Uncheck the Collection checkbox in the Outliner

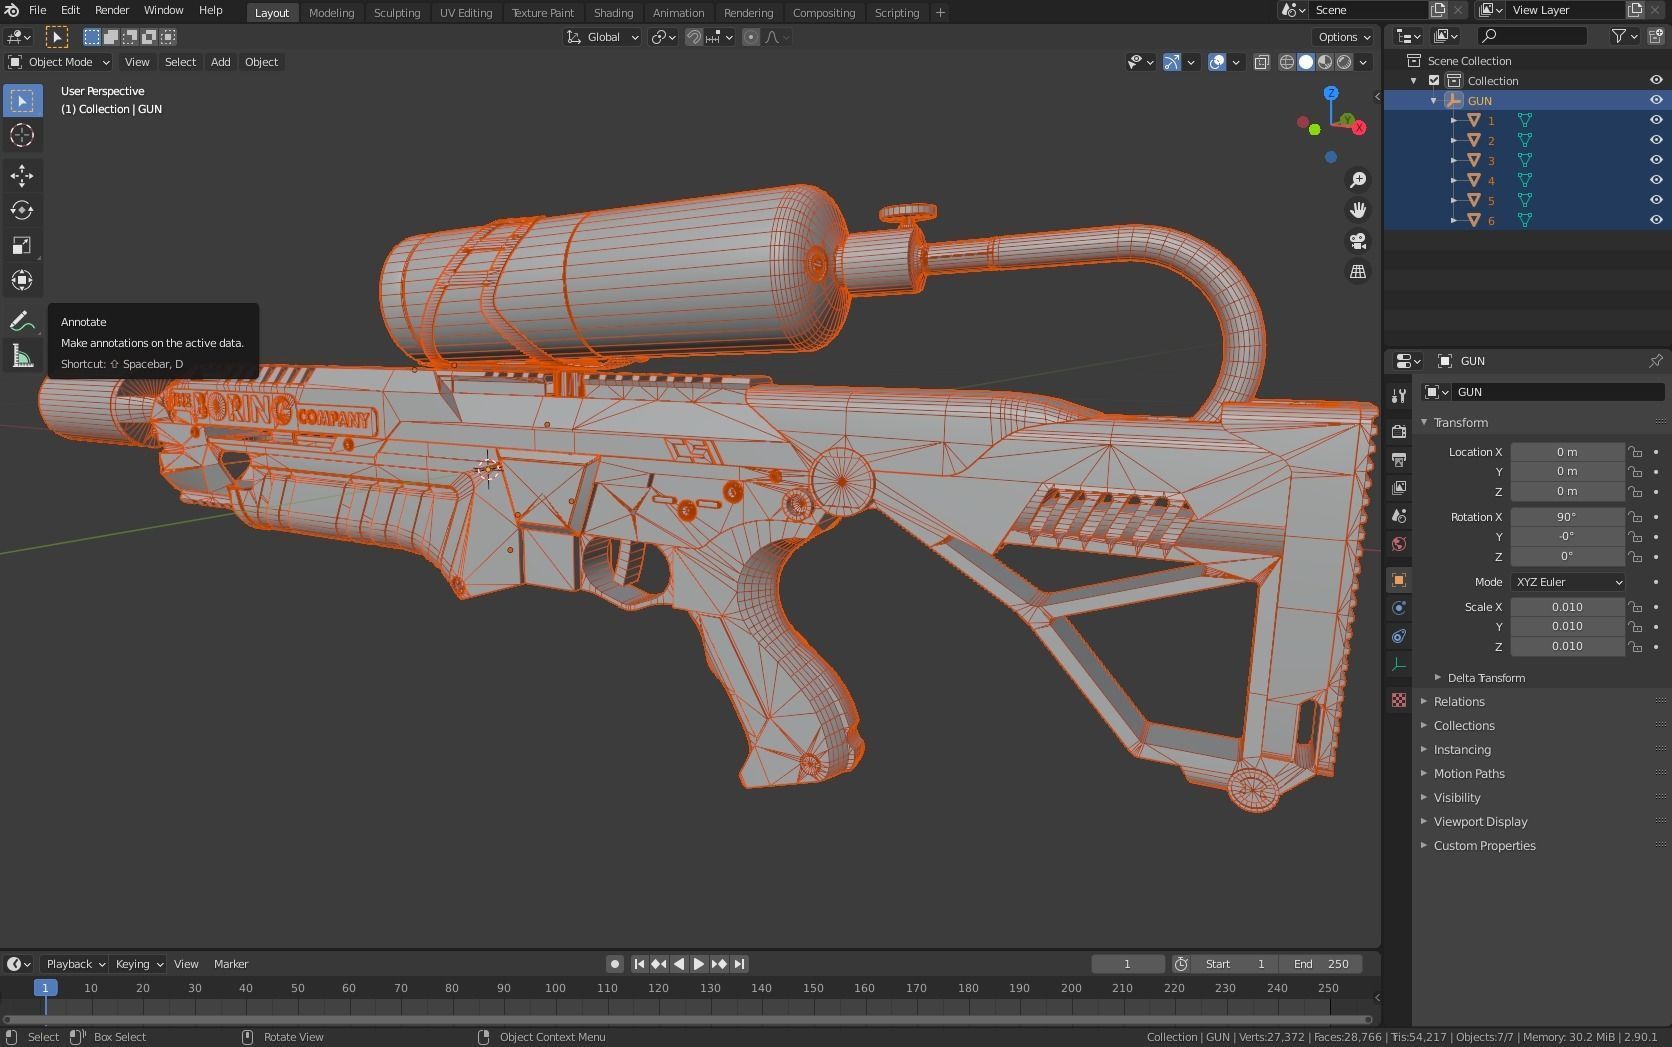pyautogui.click(x=1434, y=80)
